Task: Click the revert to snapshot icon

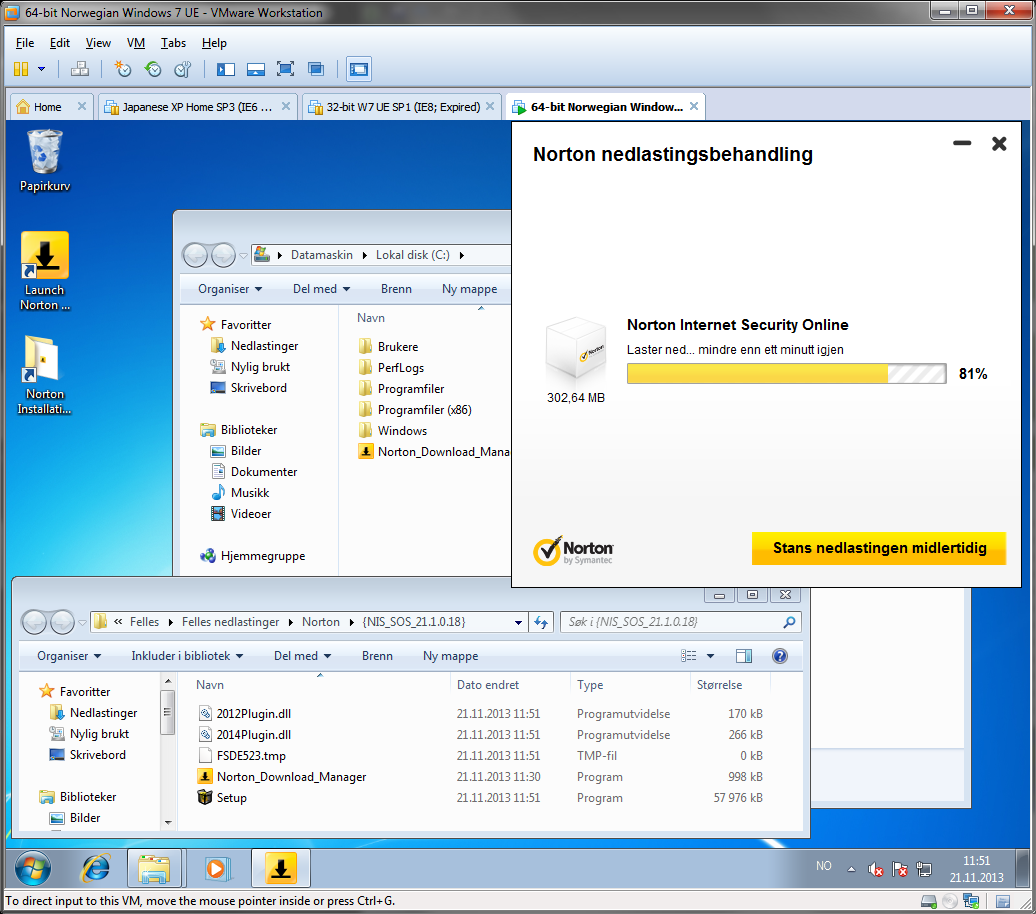Action: click(153, 69)
